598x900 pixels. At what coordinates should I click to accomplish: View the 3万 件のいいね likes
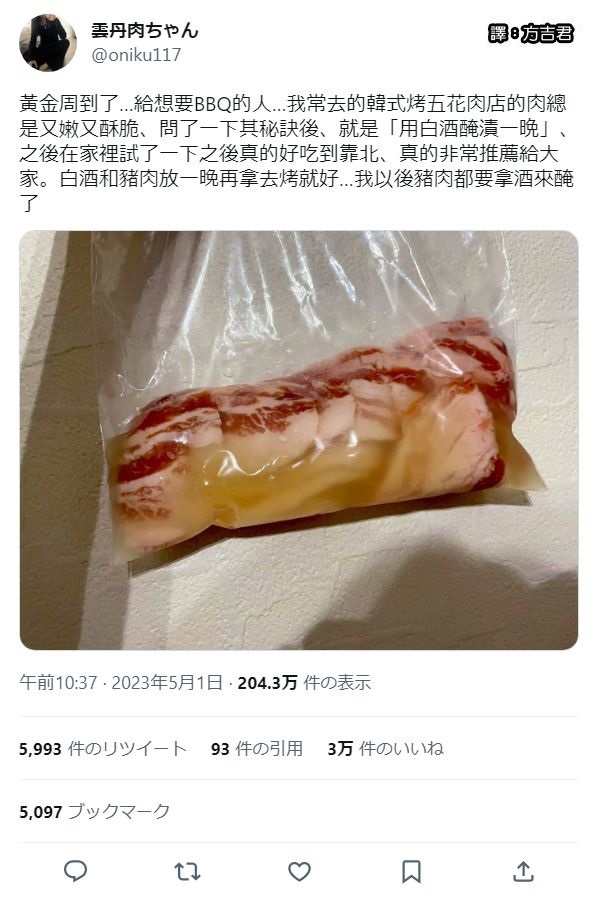386,748
